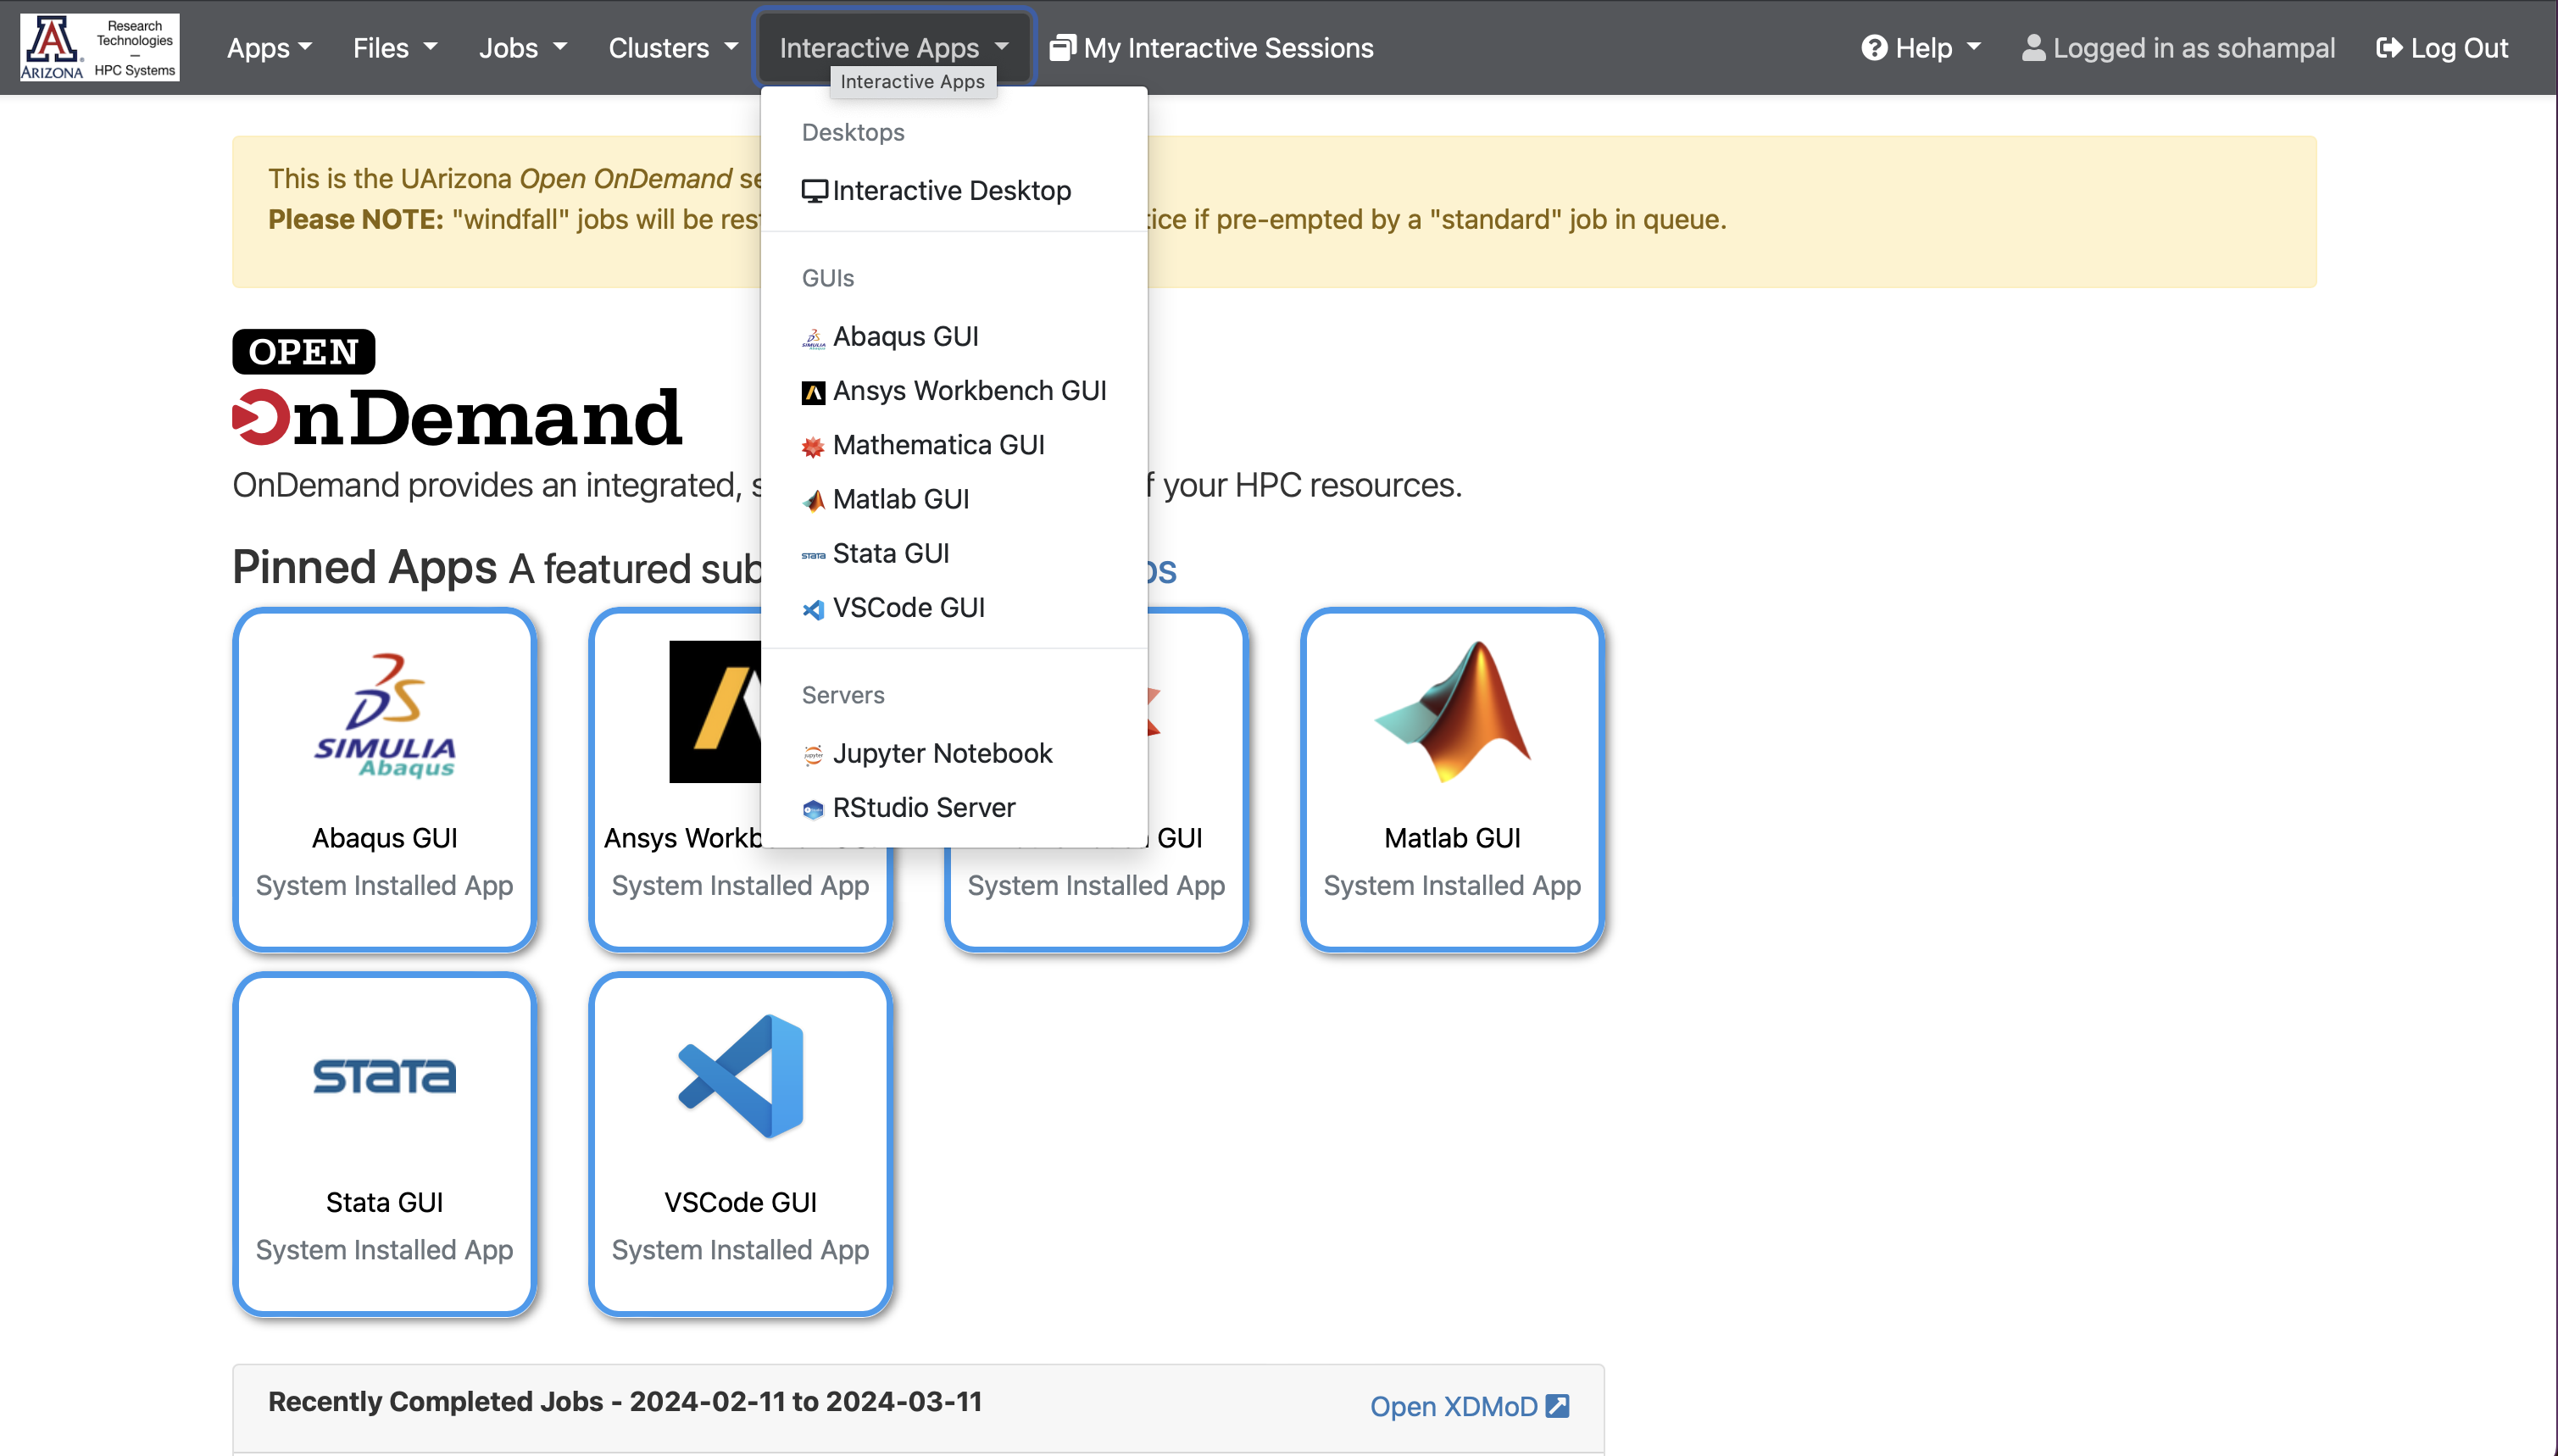Open the XDMoD link
The height and width of the screenshot is (1456, 2558).
point(1468,1406)
